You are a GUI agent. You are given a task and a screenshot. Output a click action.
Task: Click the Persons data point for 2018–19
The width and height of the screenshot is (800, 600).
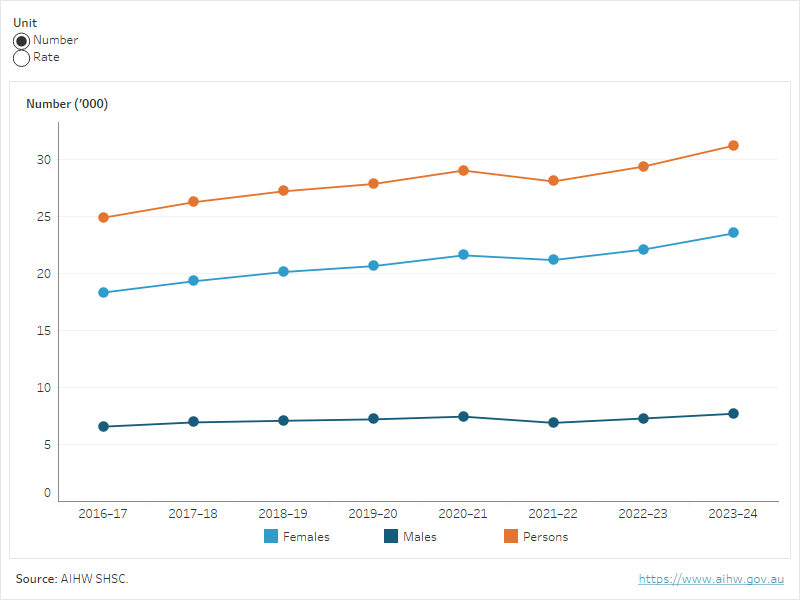(x=283, y=191)
